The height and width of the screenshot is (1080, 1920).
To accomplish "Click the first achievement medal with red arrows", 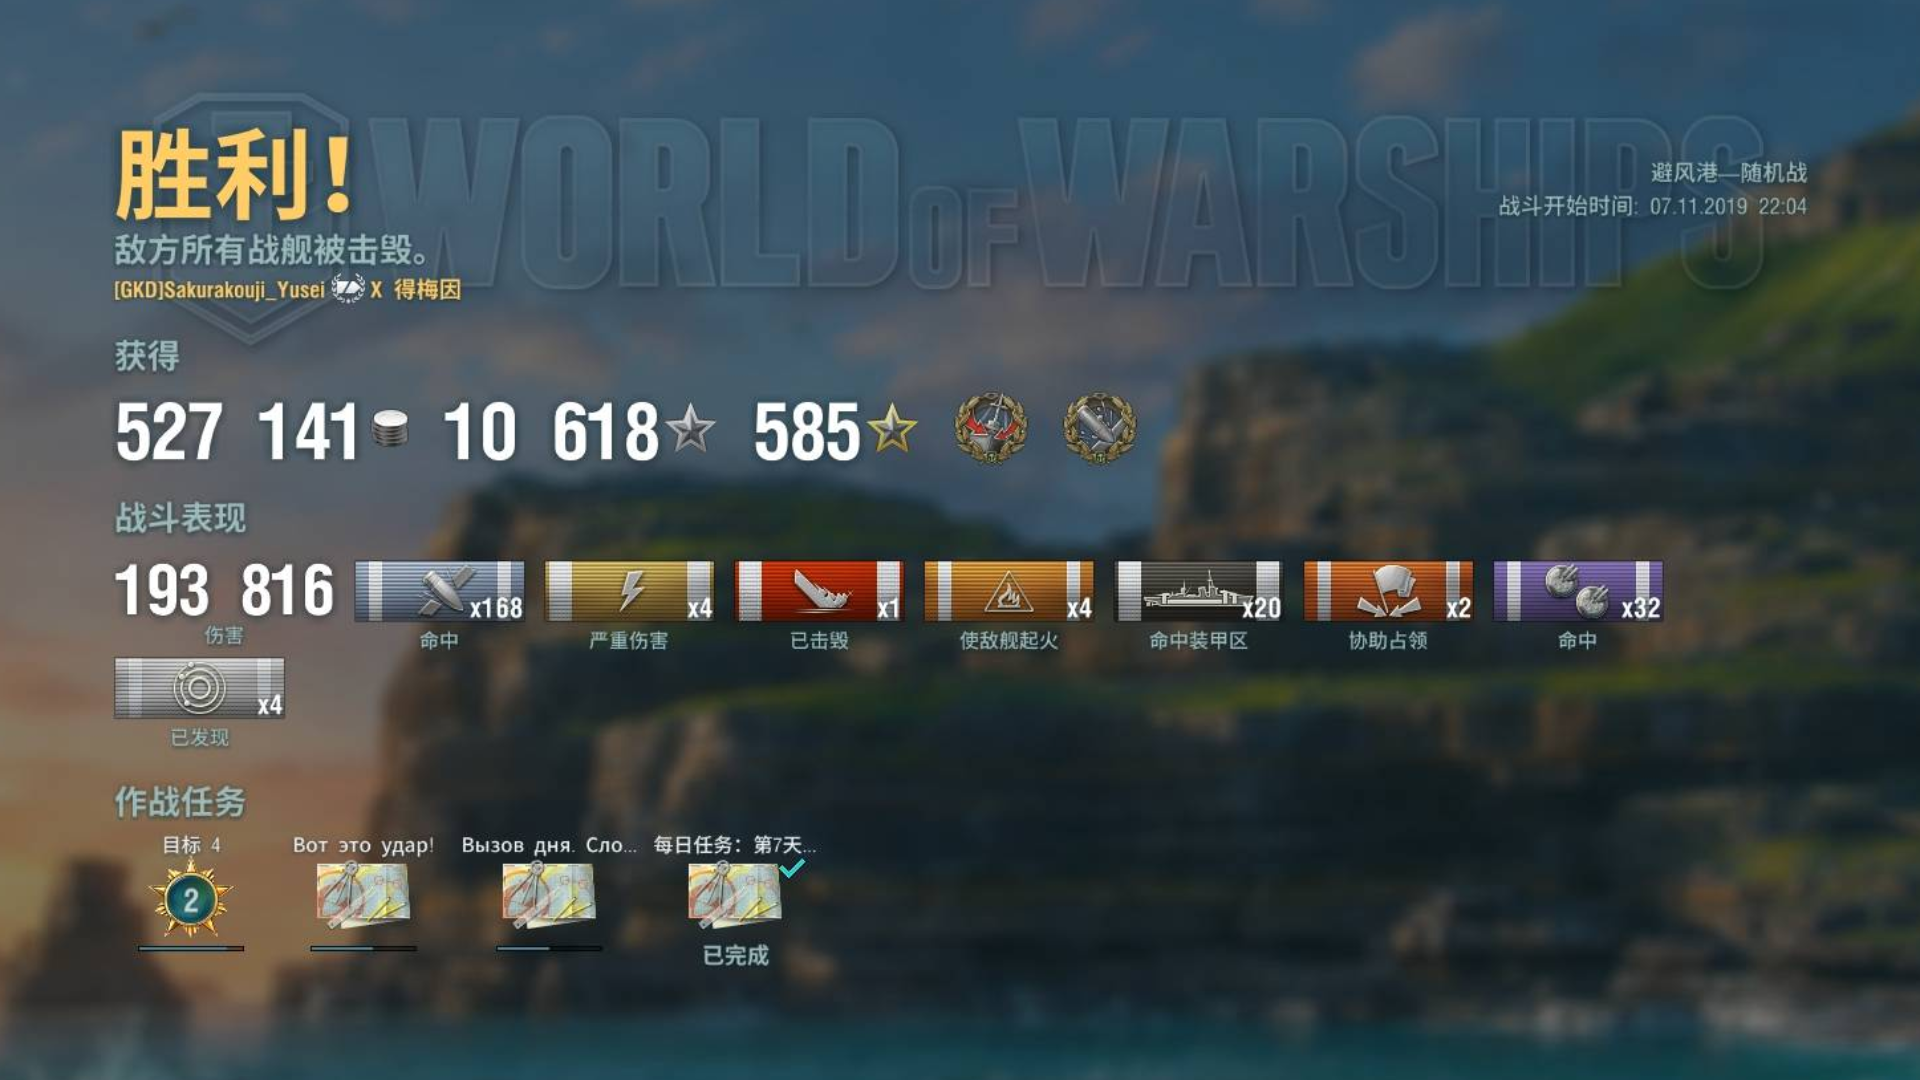I will (990, 428).
